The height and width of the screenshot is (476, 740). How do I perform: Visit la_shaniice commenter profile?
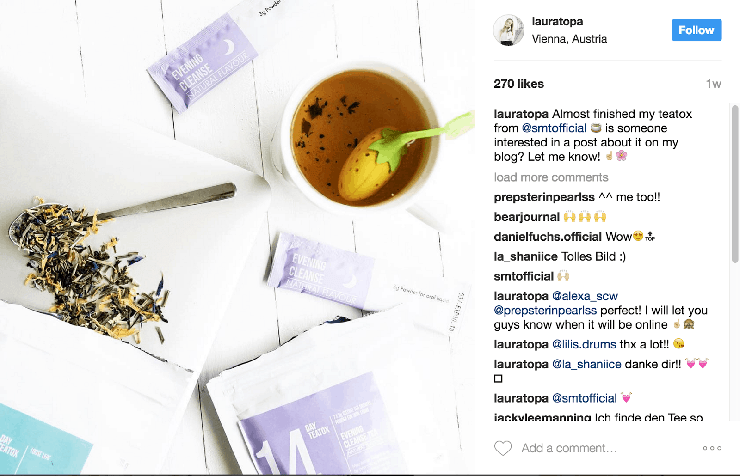pyautogui.click(x=525, y=257)
